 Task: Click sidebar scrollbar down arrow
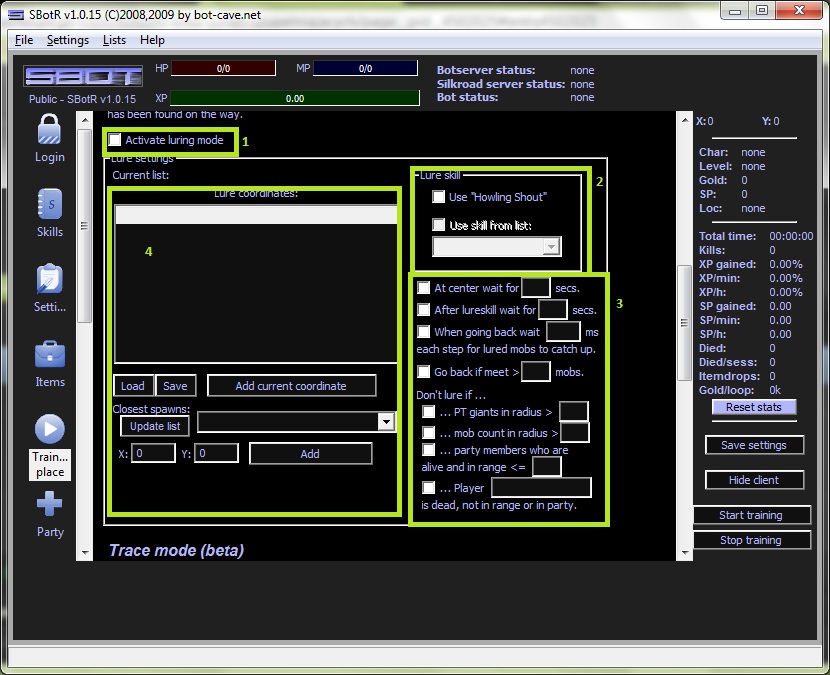(85, 553)
